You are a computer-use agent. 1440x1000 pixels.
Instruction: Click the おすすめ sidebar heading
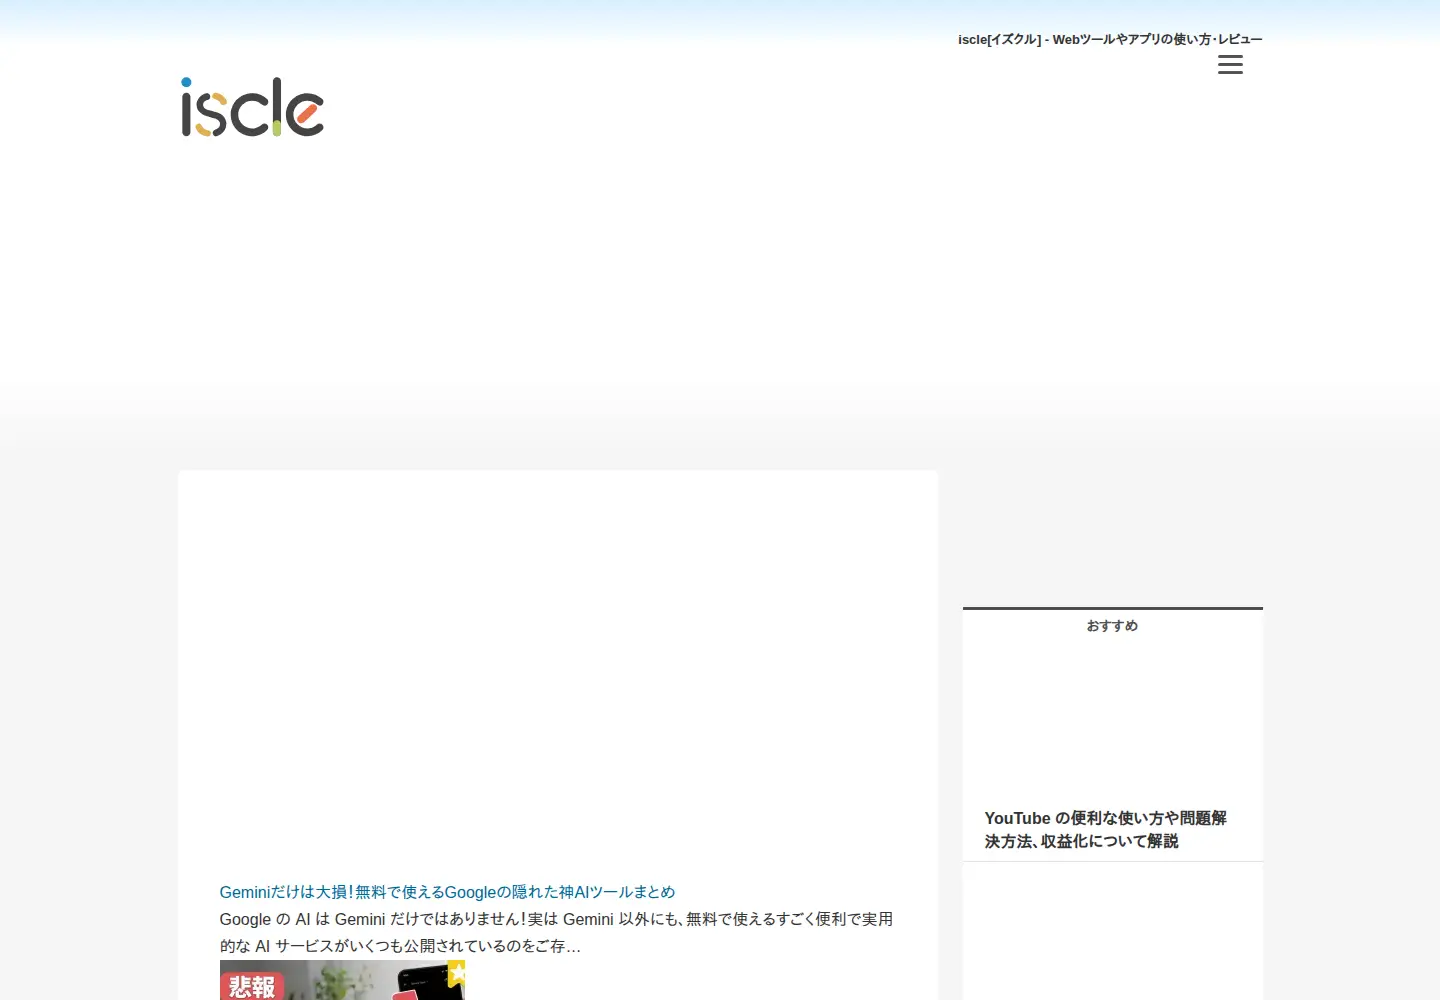pos(1112,626)
